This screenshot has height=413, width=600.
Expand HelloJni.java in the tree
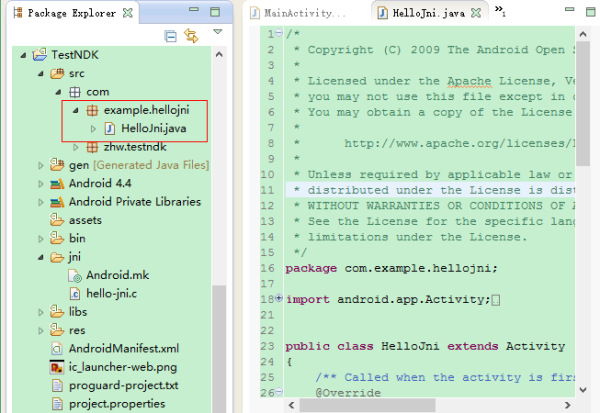pyautogui.click(x=93, y=129)
